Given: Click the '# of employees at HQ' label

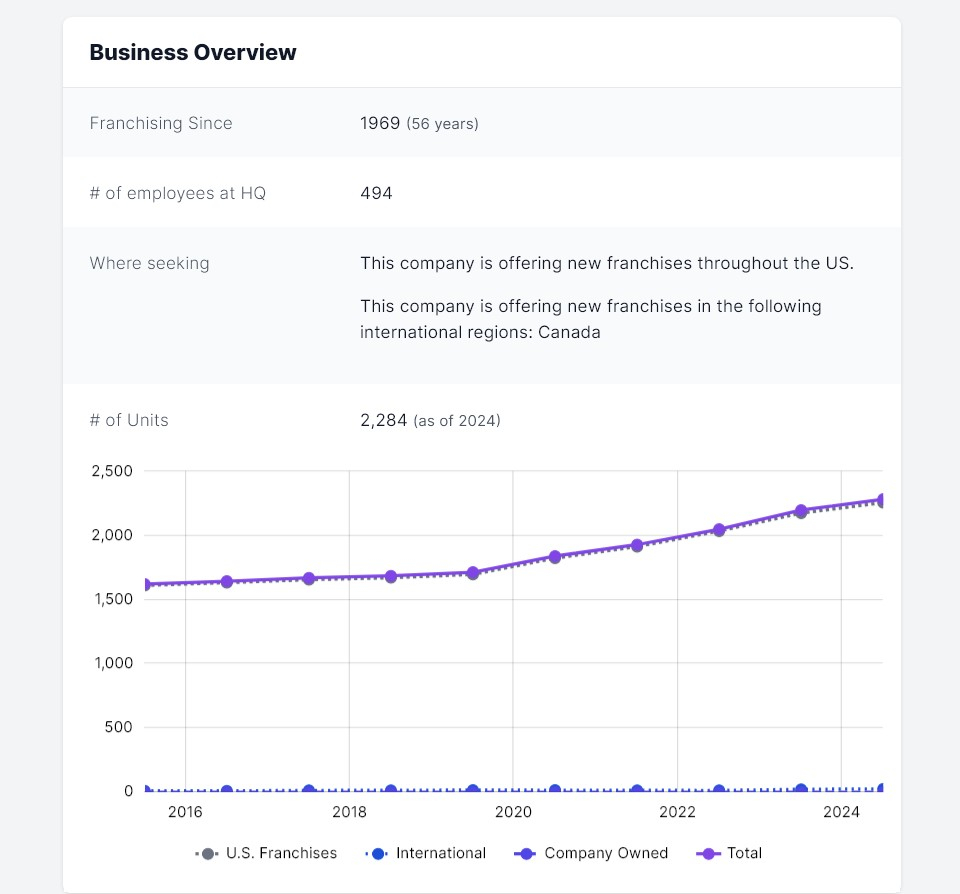Looking at the screenshot, I should click(x=178, y=193).
